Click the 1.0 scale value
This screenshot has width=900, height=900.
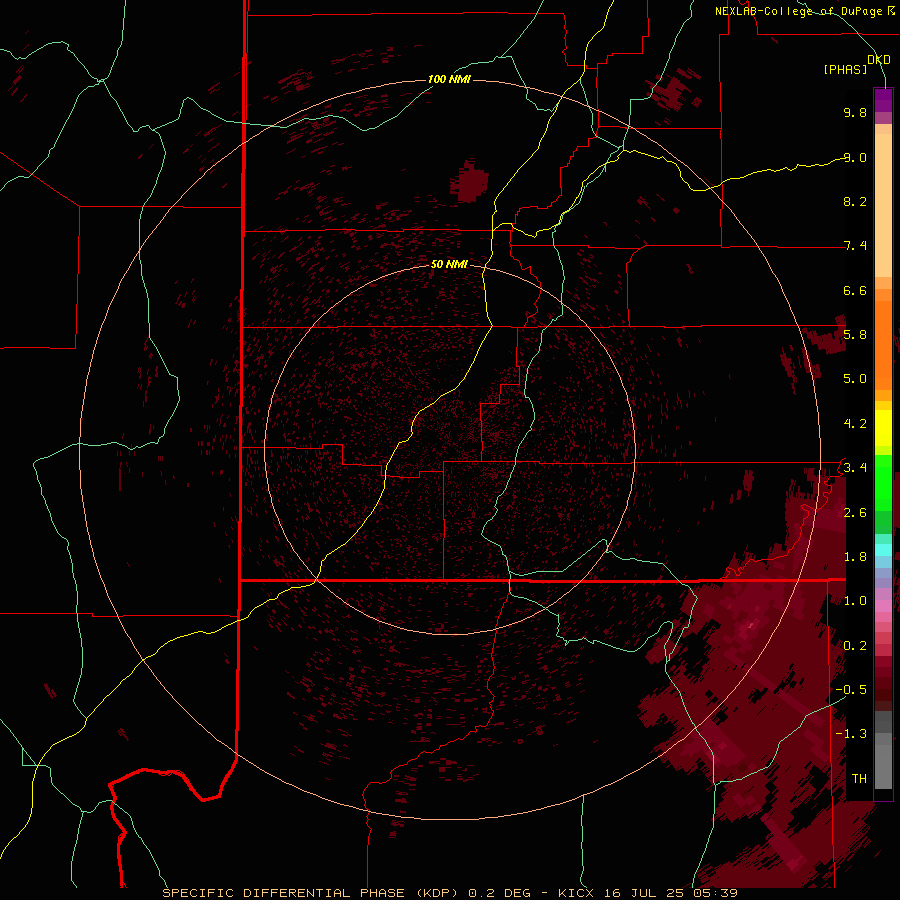click(855, 601)
